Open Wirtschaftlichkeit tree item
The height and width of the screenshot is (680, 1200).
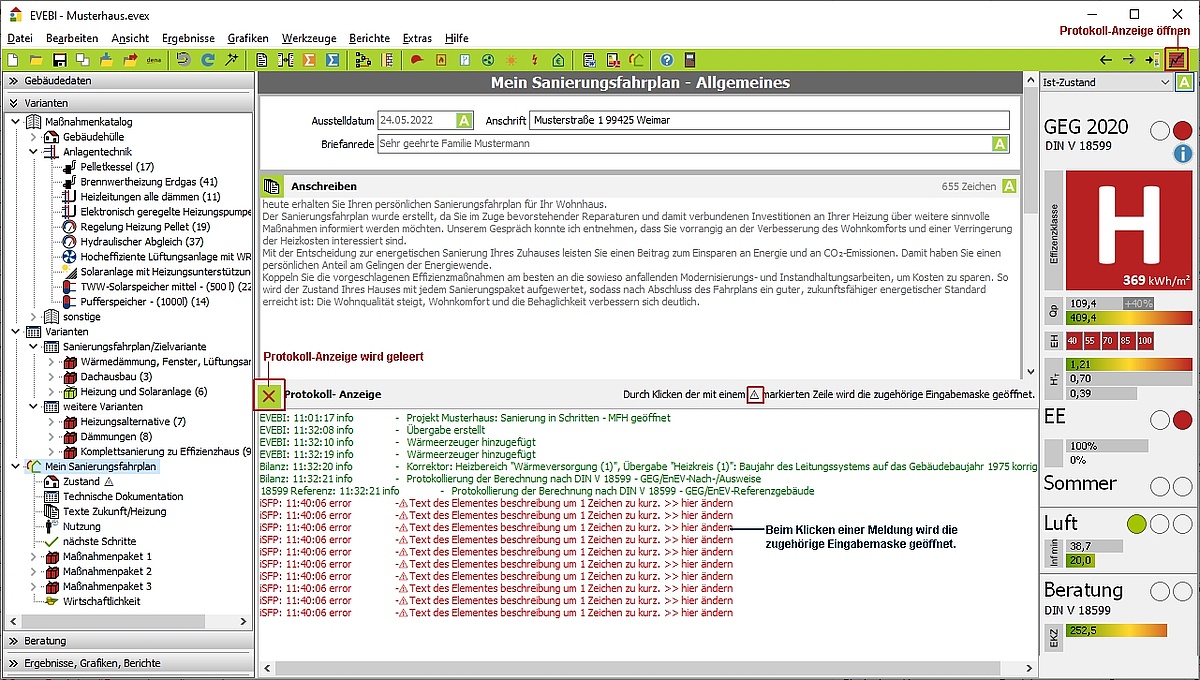[101, 601]
